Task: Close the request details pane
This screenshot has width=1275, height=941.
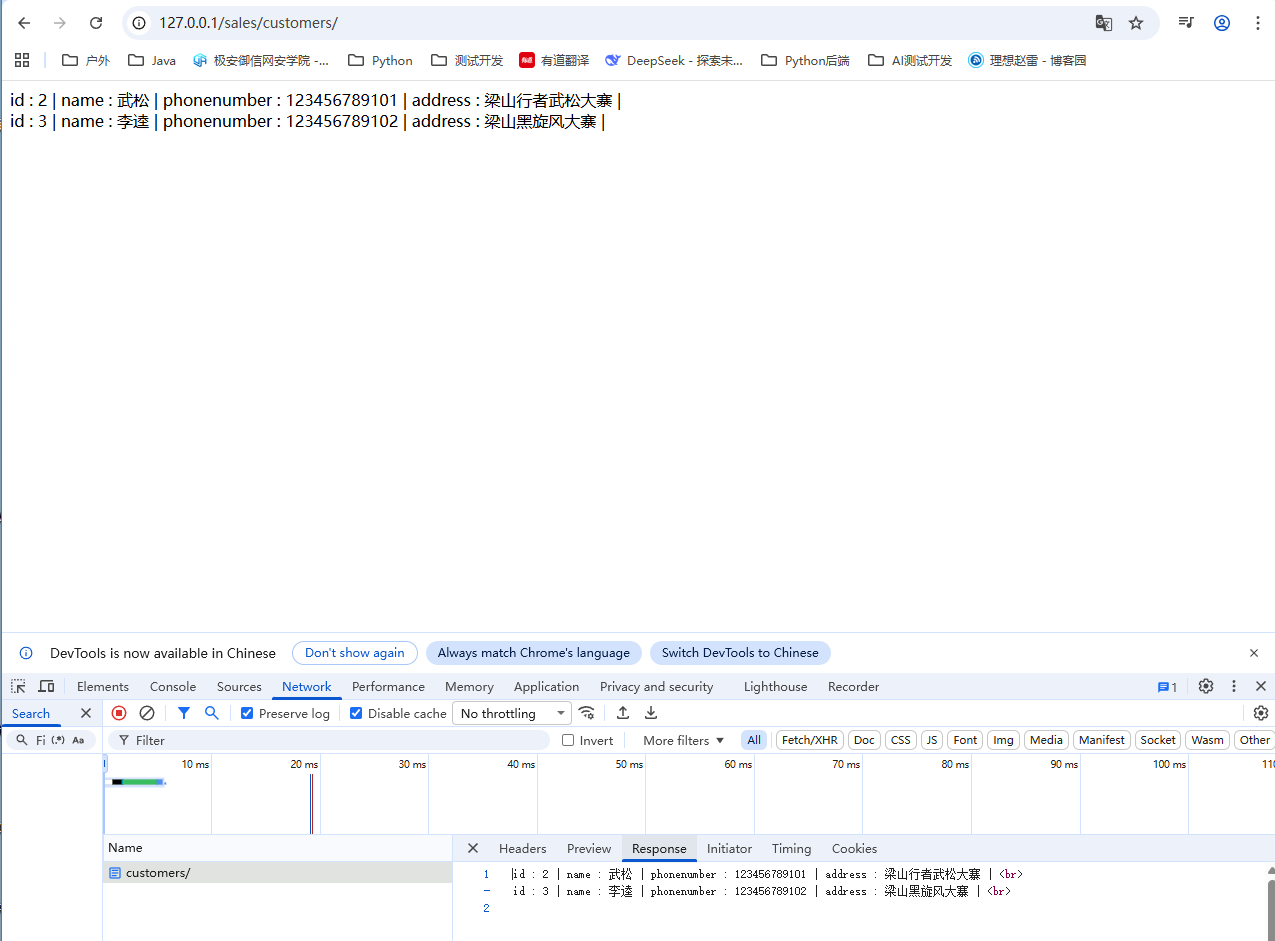Action: point(473,848)
